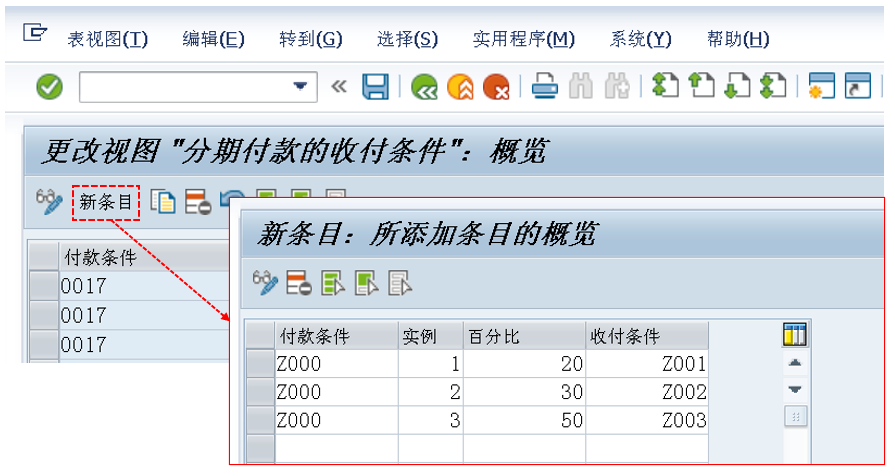Click the Copy As icon in overview toolbar
895x476 pixels.
[163, 202]
